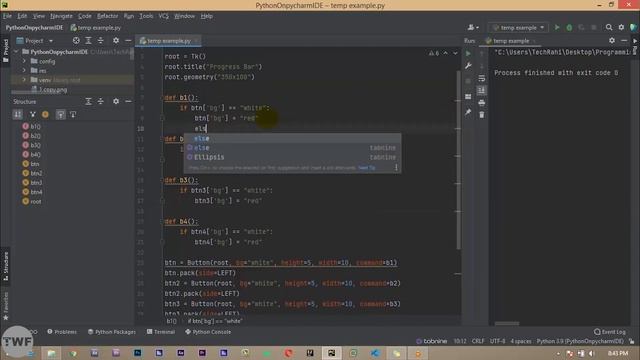Run temp example with the green toolbar arrow

click(x=557, y=27)
